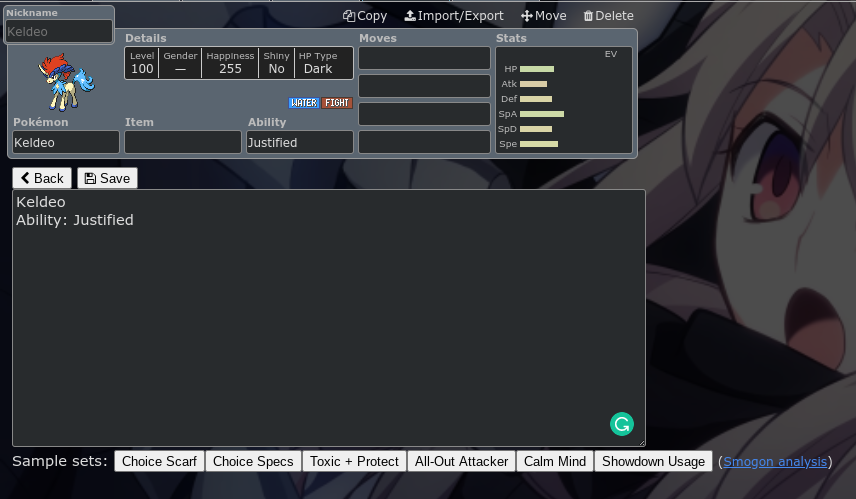Go Back from the import view
856x499 pixels.
coord(42,178)
